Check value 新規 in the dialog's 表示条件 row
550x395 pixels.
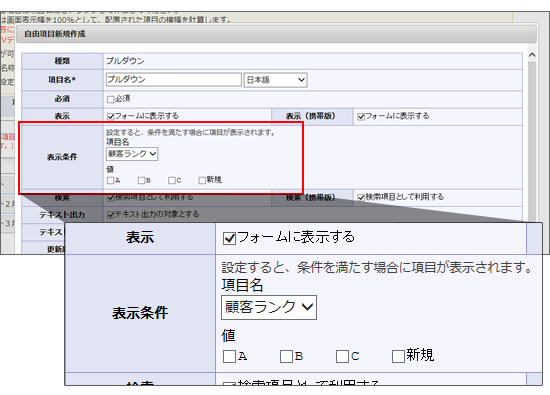(x=202, y=180)
